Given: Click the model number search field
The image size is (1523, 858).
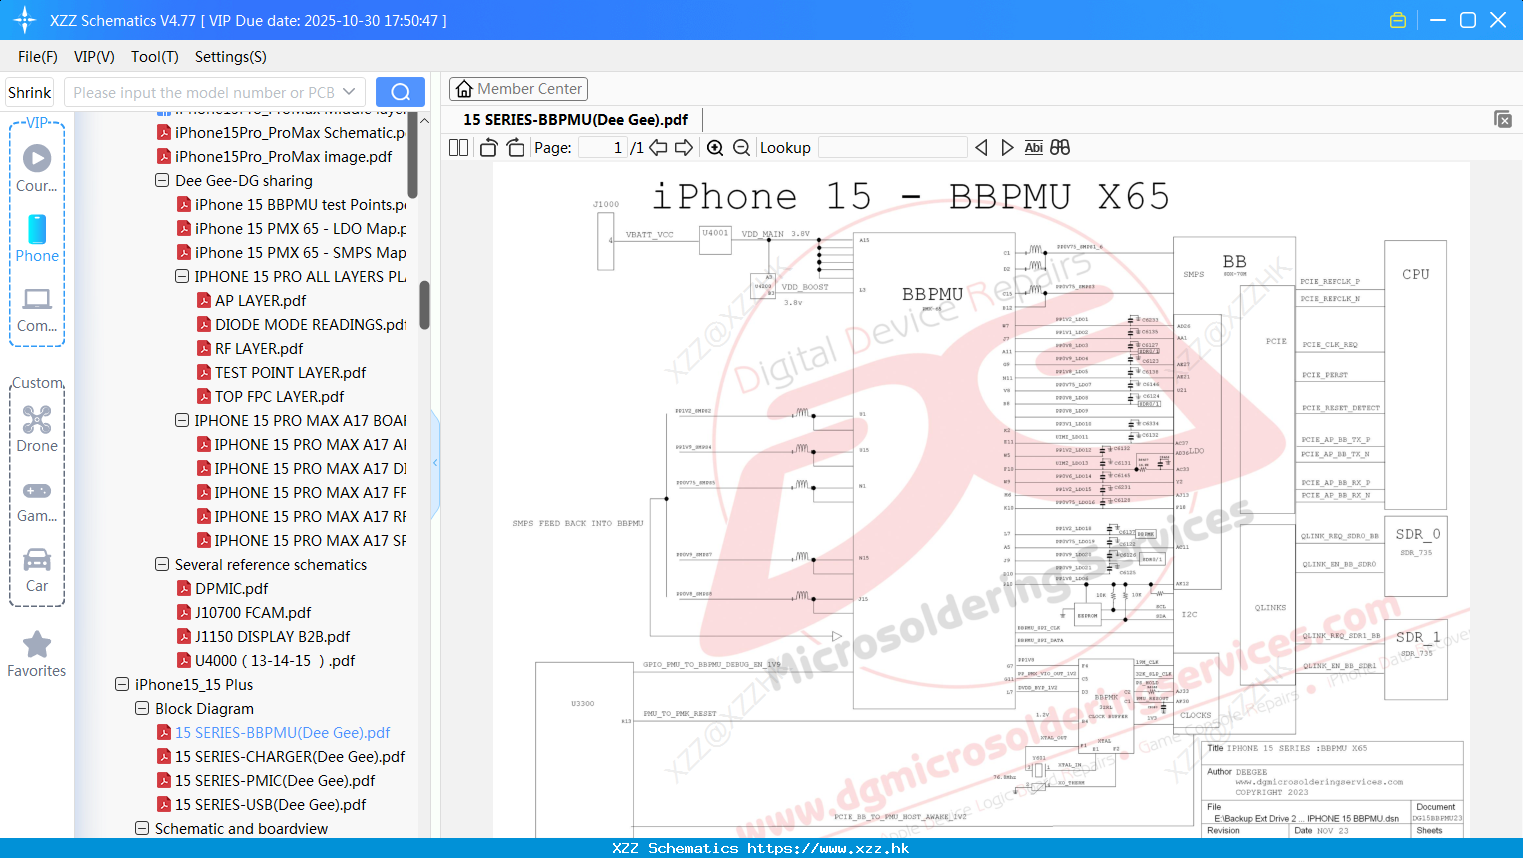Looking at the screenshot, I should (x=203, y=92).
